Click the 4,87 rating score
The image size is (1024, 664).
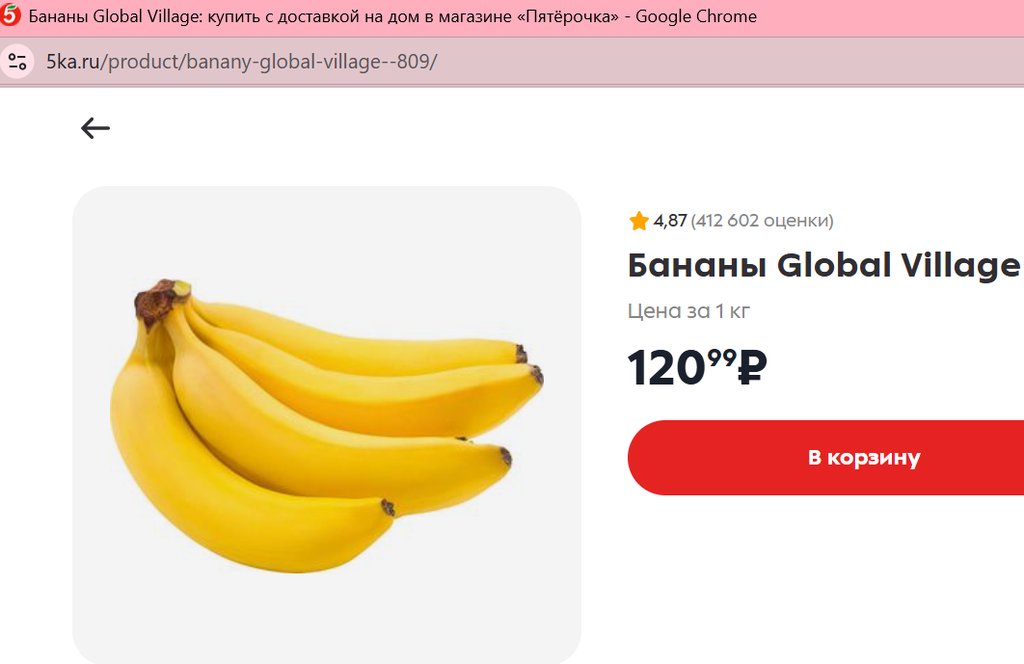670,221
